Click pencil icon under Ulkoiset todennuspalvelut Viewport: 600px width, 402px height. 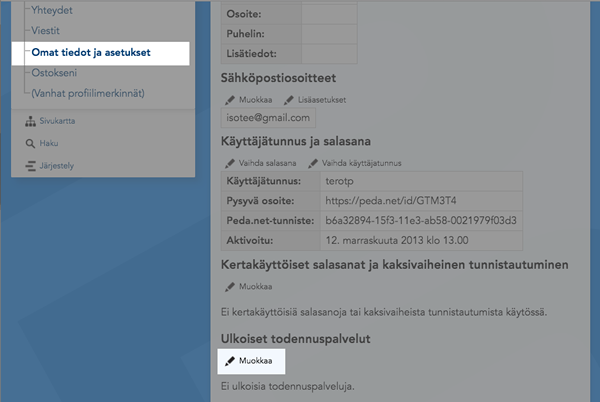[x=230, y=361]
